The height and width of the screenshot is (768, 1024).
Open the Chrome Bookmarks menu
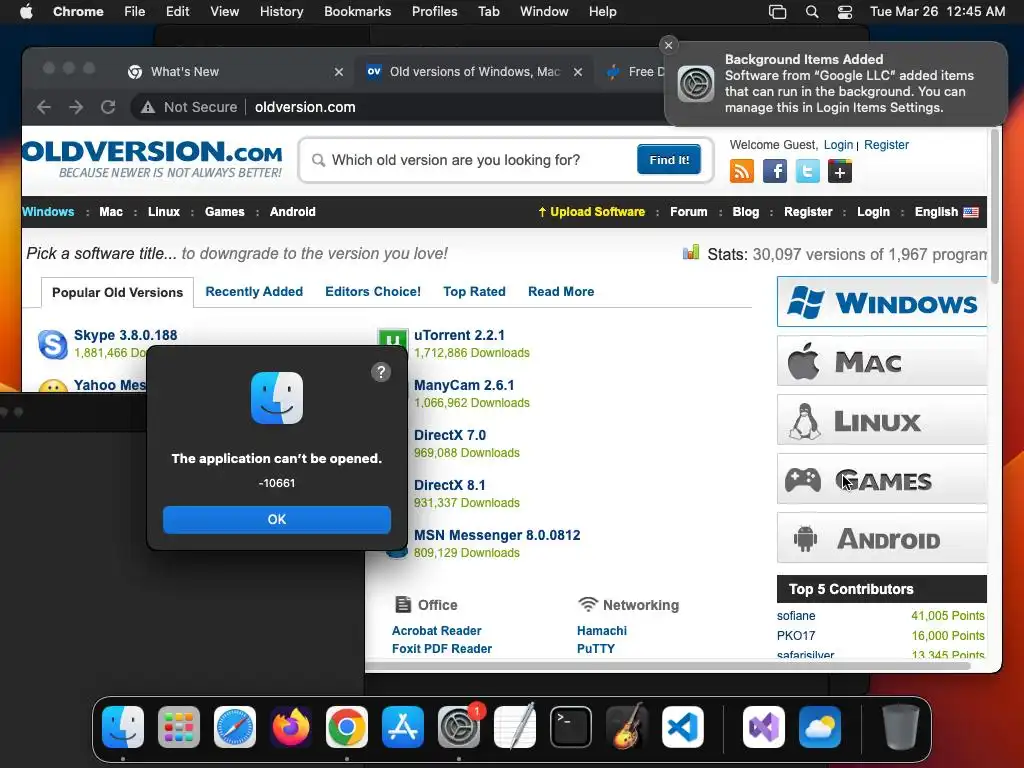(x=357, y=12)
